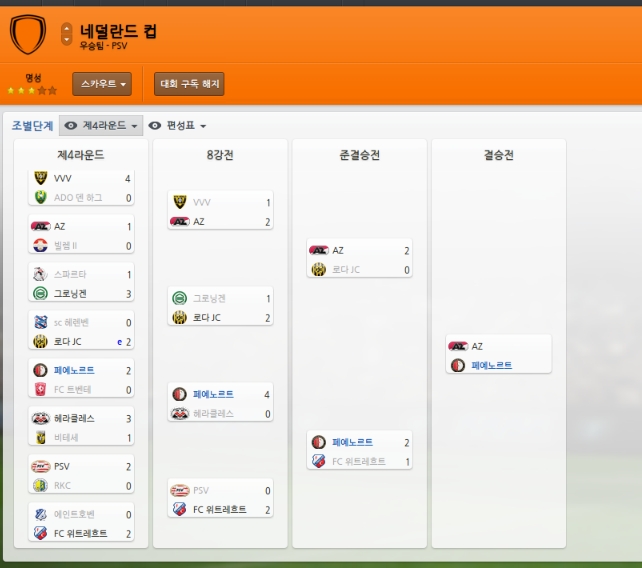Click the VVV crest in the fourth round
The image size is (642, 568).
(x=41, y=178)
